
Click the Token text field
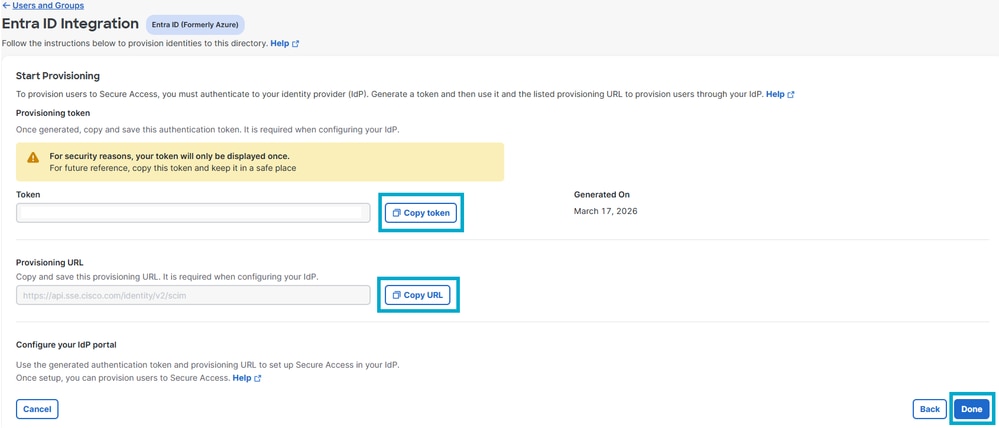193,213
